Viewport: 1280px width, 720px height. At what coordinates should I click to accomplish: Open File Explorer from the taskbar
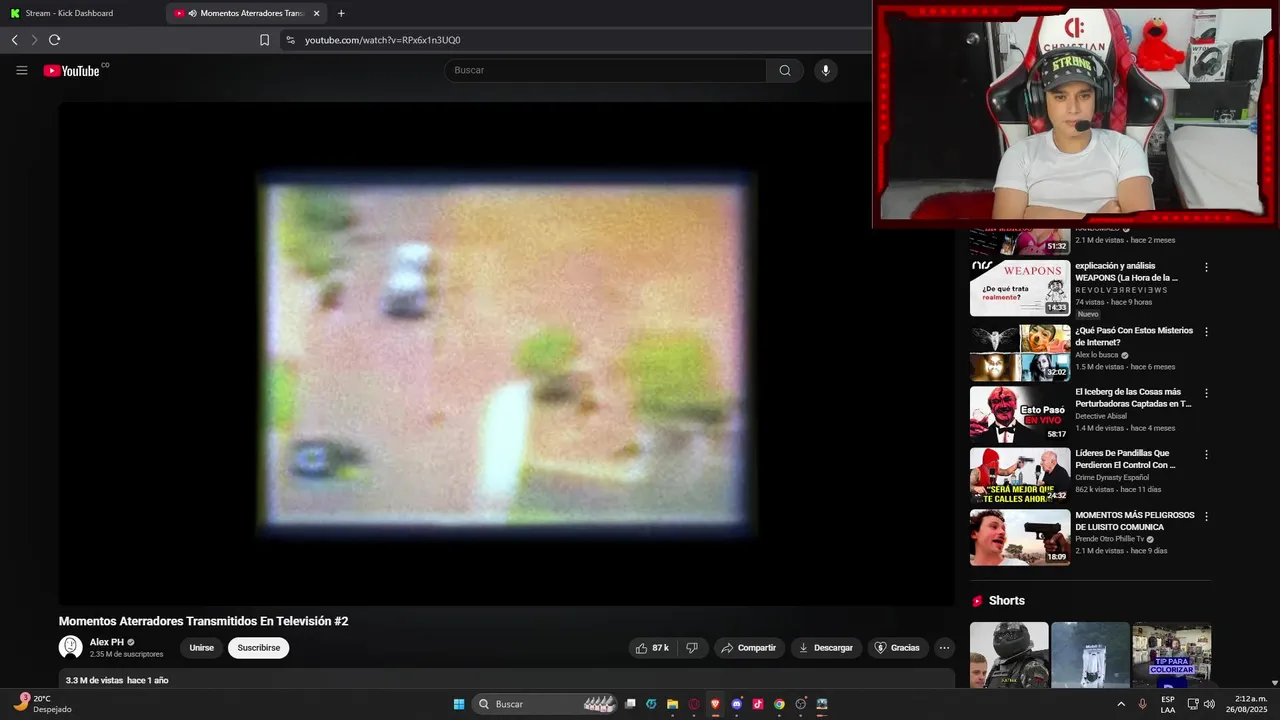[x=673, y=704]
